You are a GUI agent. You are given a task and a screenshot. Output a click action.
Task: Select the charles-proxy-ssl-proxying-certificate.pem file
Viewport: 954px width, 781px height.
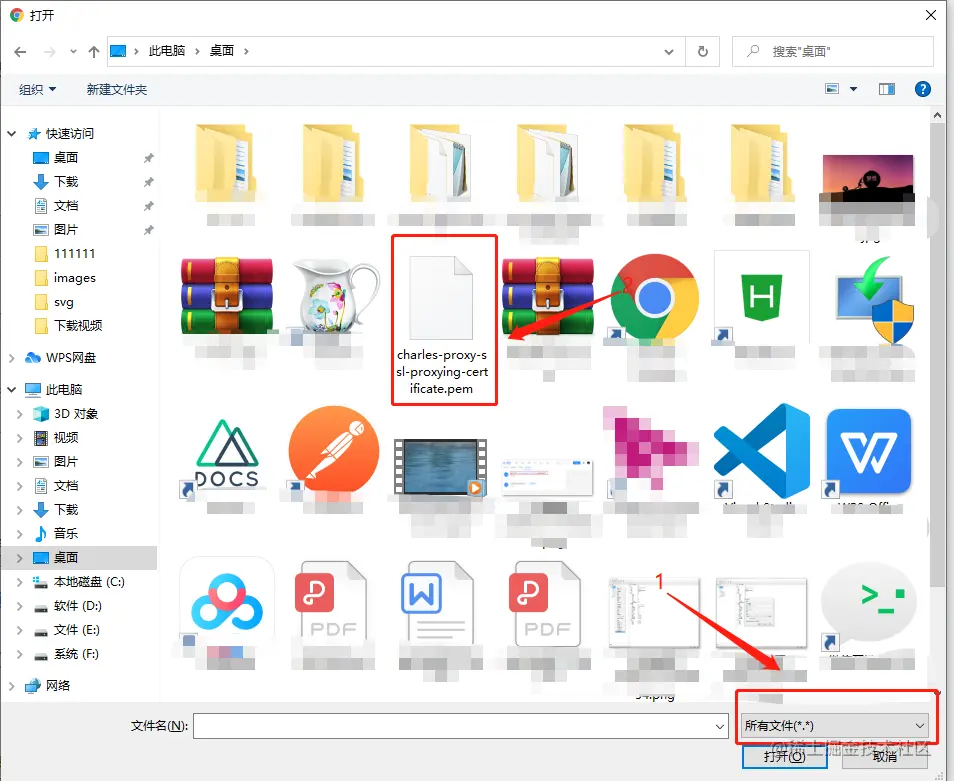tap(442, 321)
